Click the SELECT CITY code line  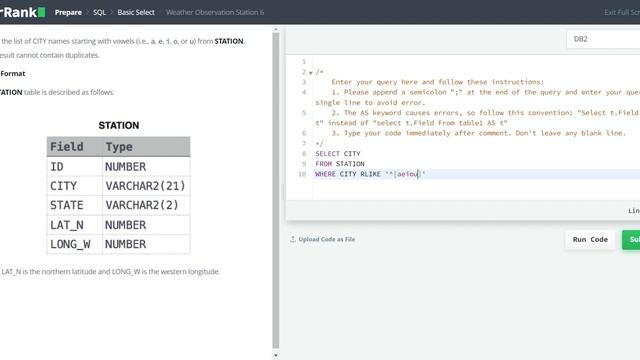(x=338, y=154)
